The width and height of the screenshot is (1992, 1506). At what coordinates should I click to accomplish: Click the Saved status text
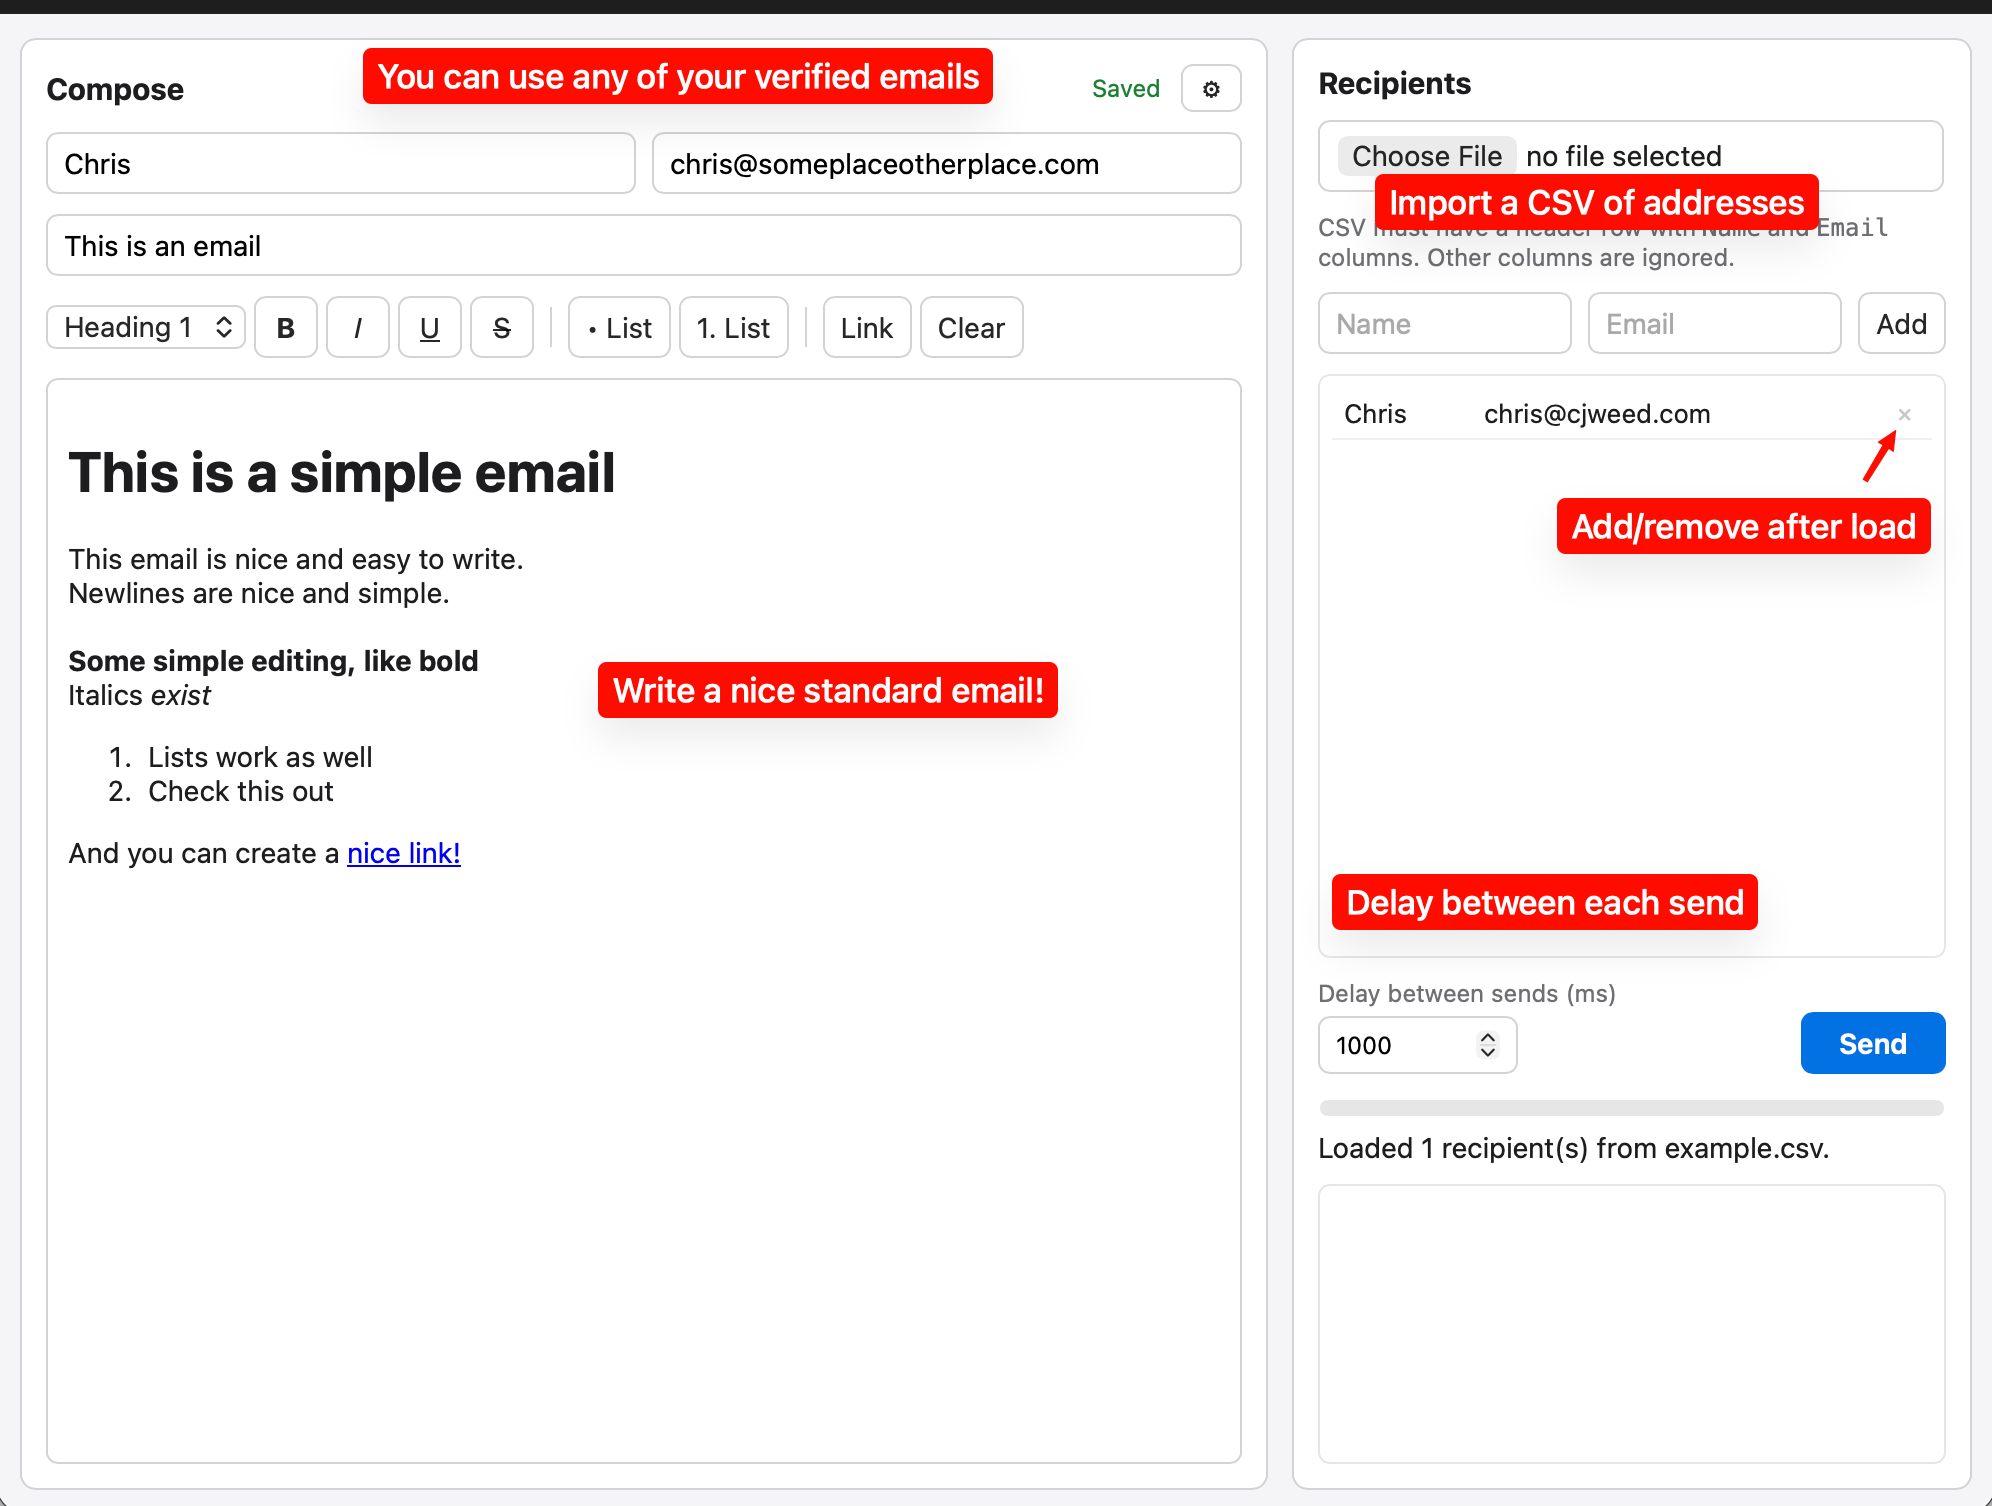pos(1126,89)
